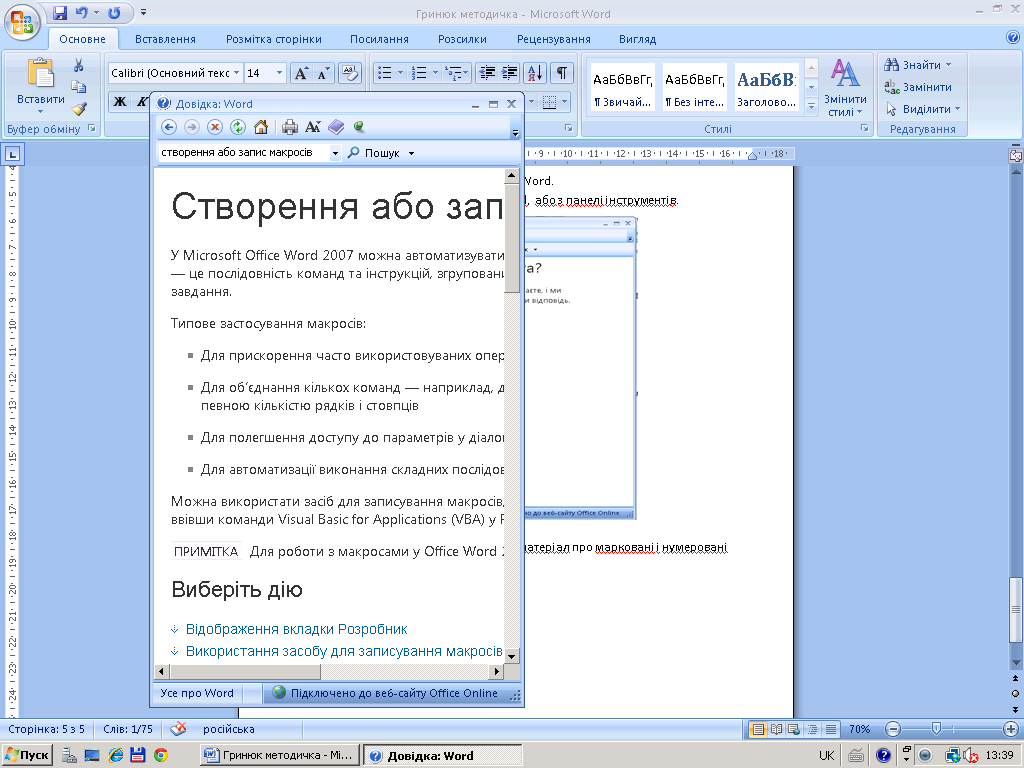This screenshot has height=768, width=1024.
Task: Click the multilevel list icon
Action: (454, 73)
